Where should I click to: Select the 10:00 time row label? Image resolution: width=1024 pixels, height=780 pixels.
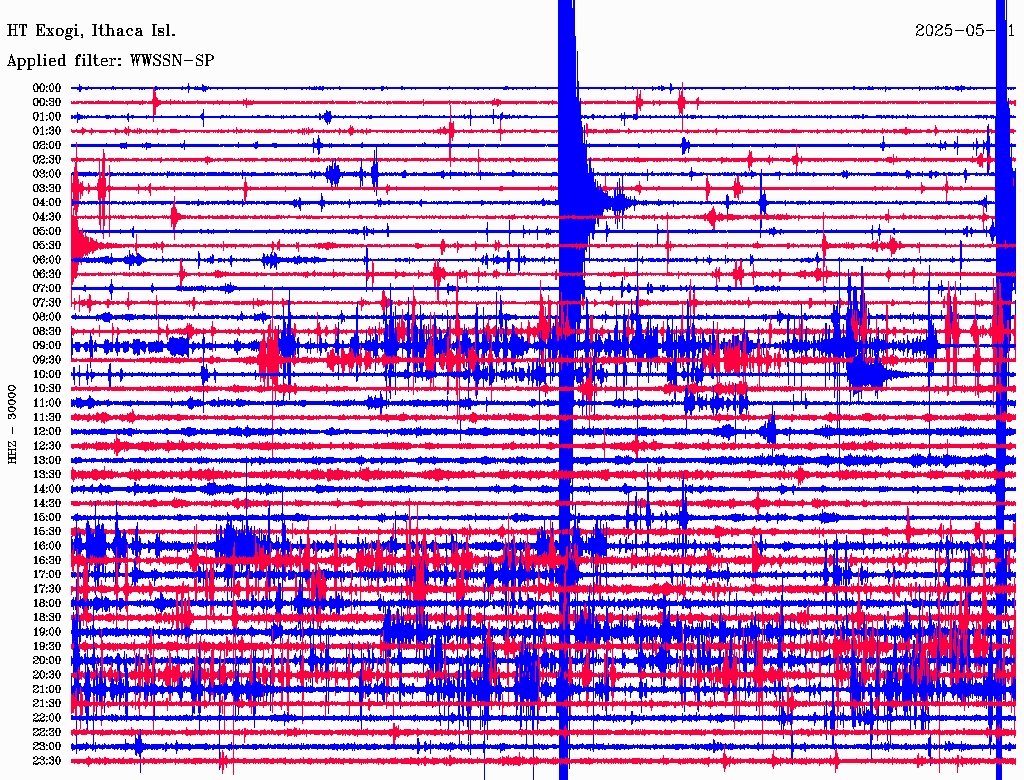click(47, 375)
